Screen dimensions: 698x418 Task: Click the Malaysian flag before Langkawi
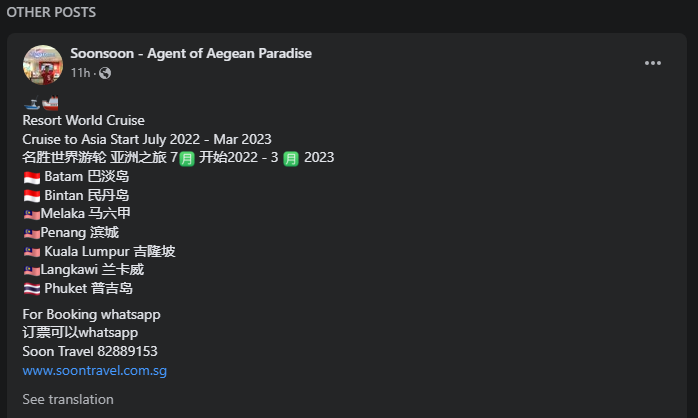tap(32, 271)
